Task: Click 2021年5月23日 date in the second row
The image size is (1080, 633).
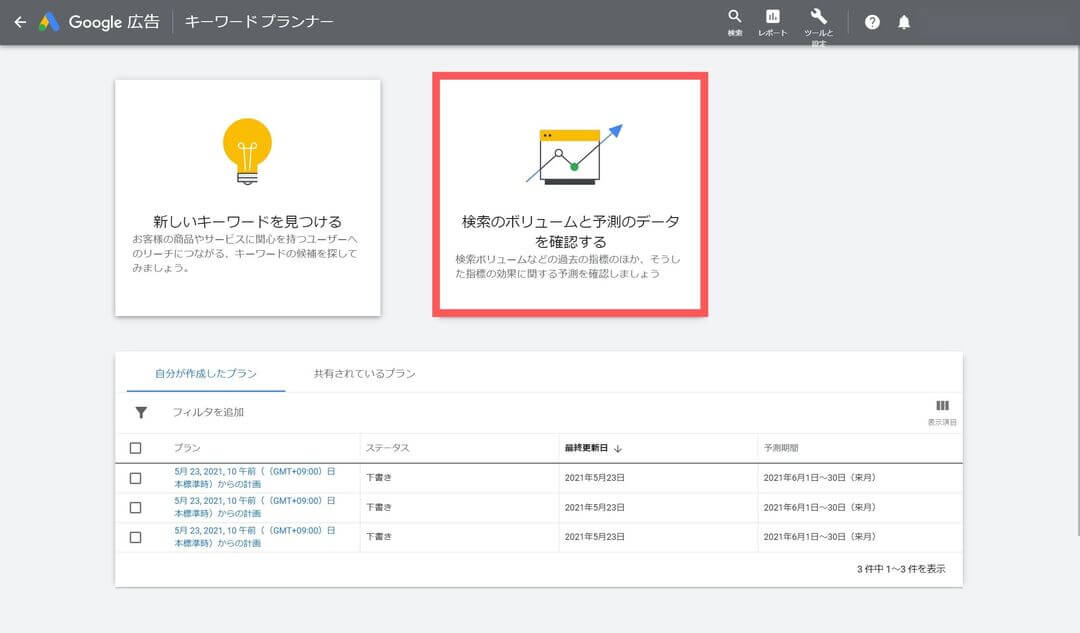Action: (594, 507)
